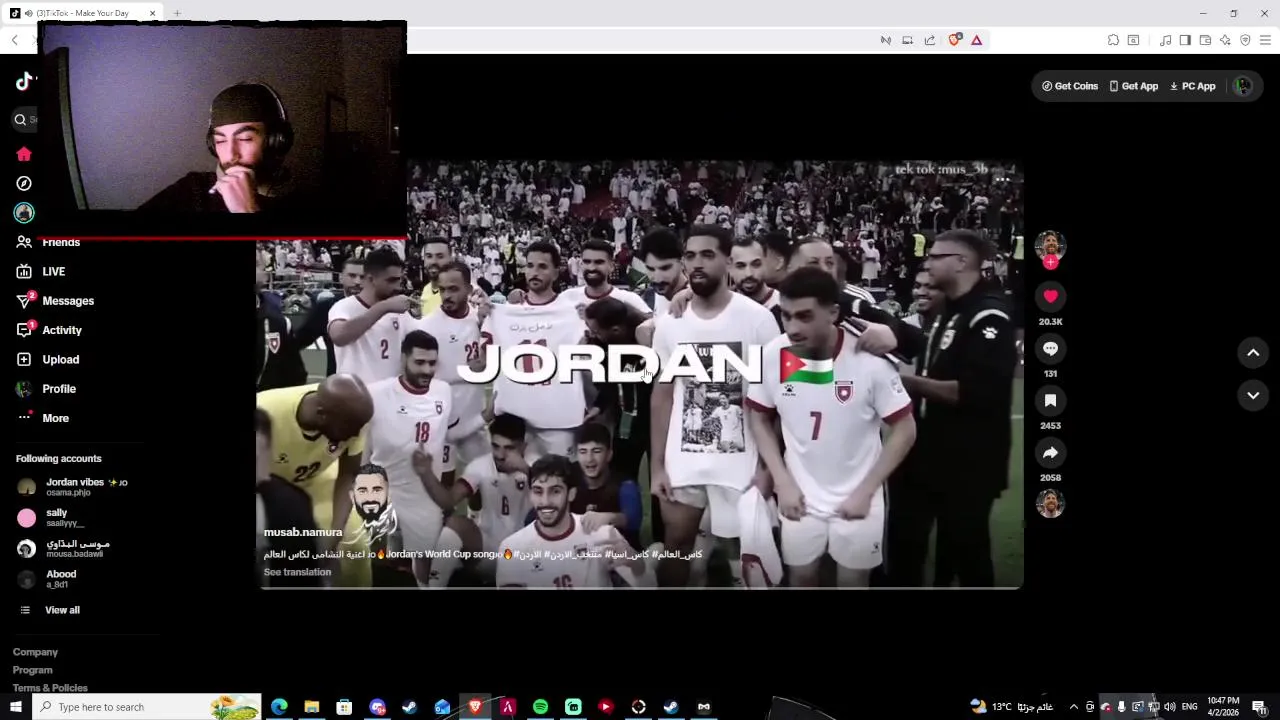Image resolution: width=1280 pixels, height=720 pixels.
Task: Open Microsoft Edge from taskbar
Action: [279, 707]
